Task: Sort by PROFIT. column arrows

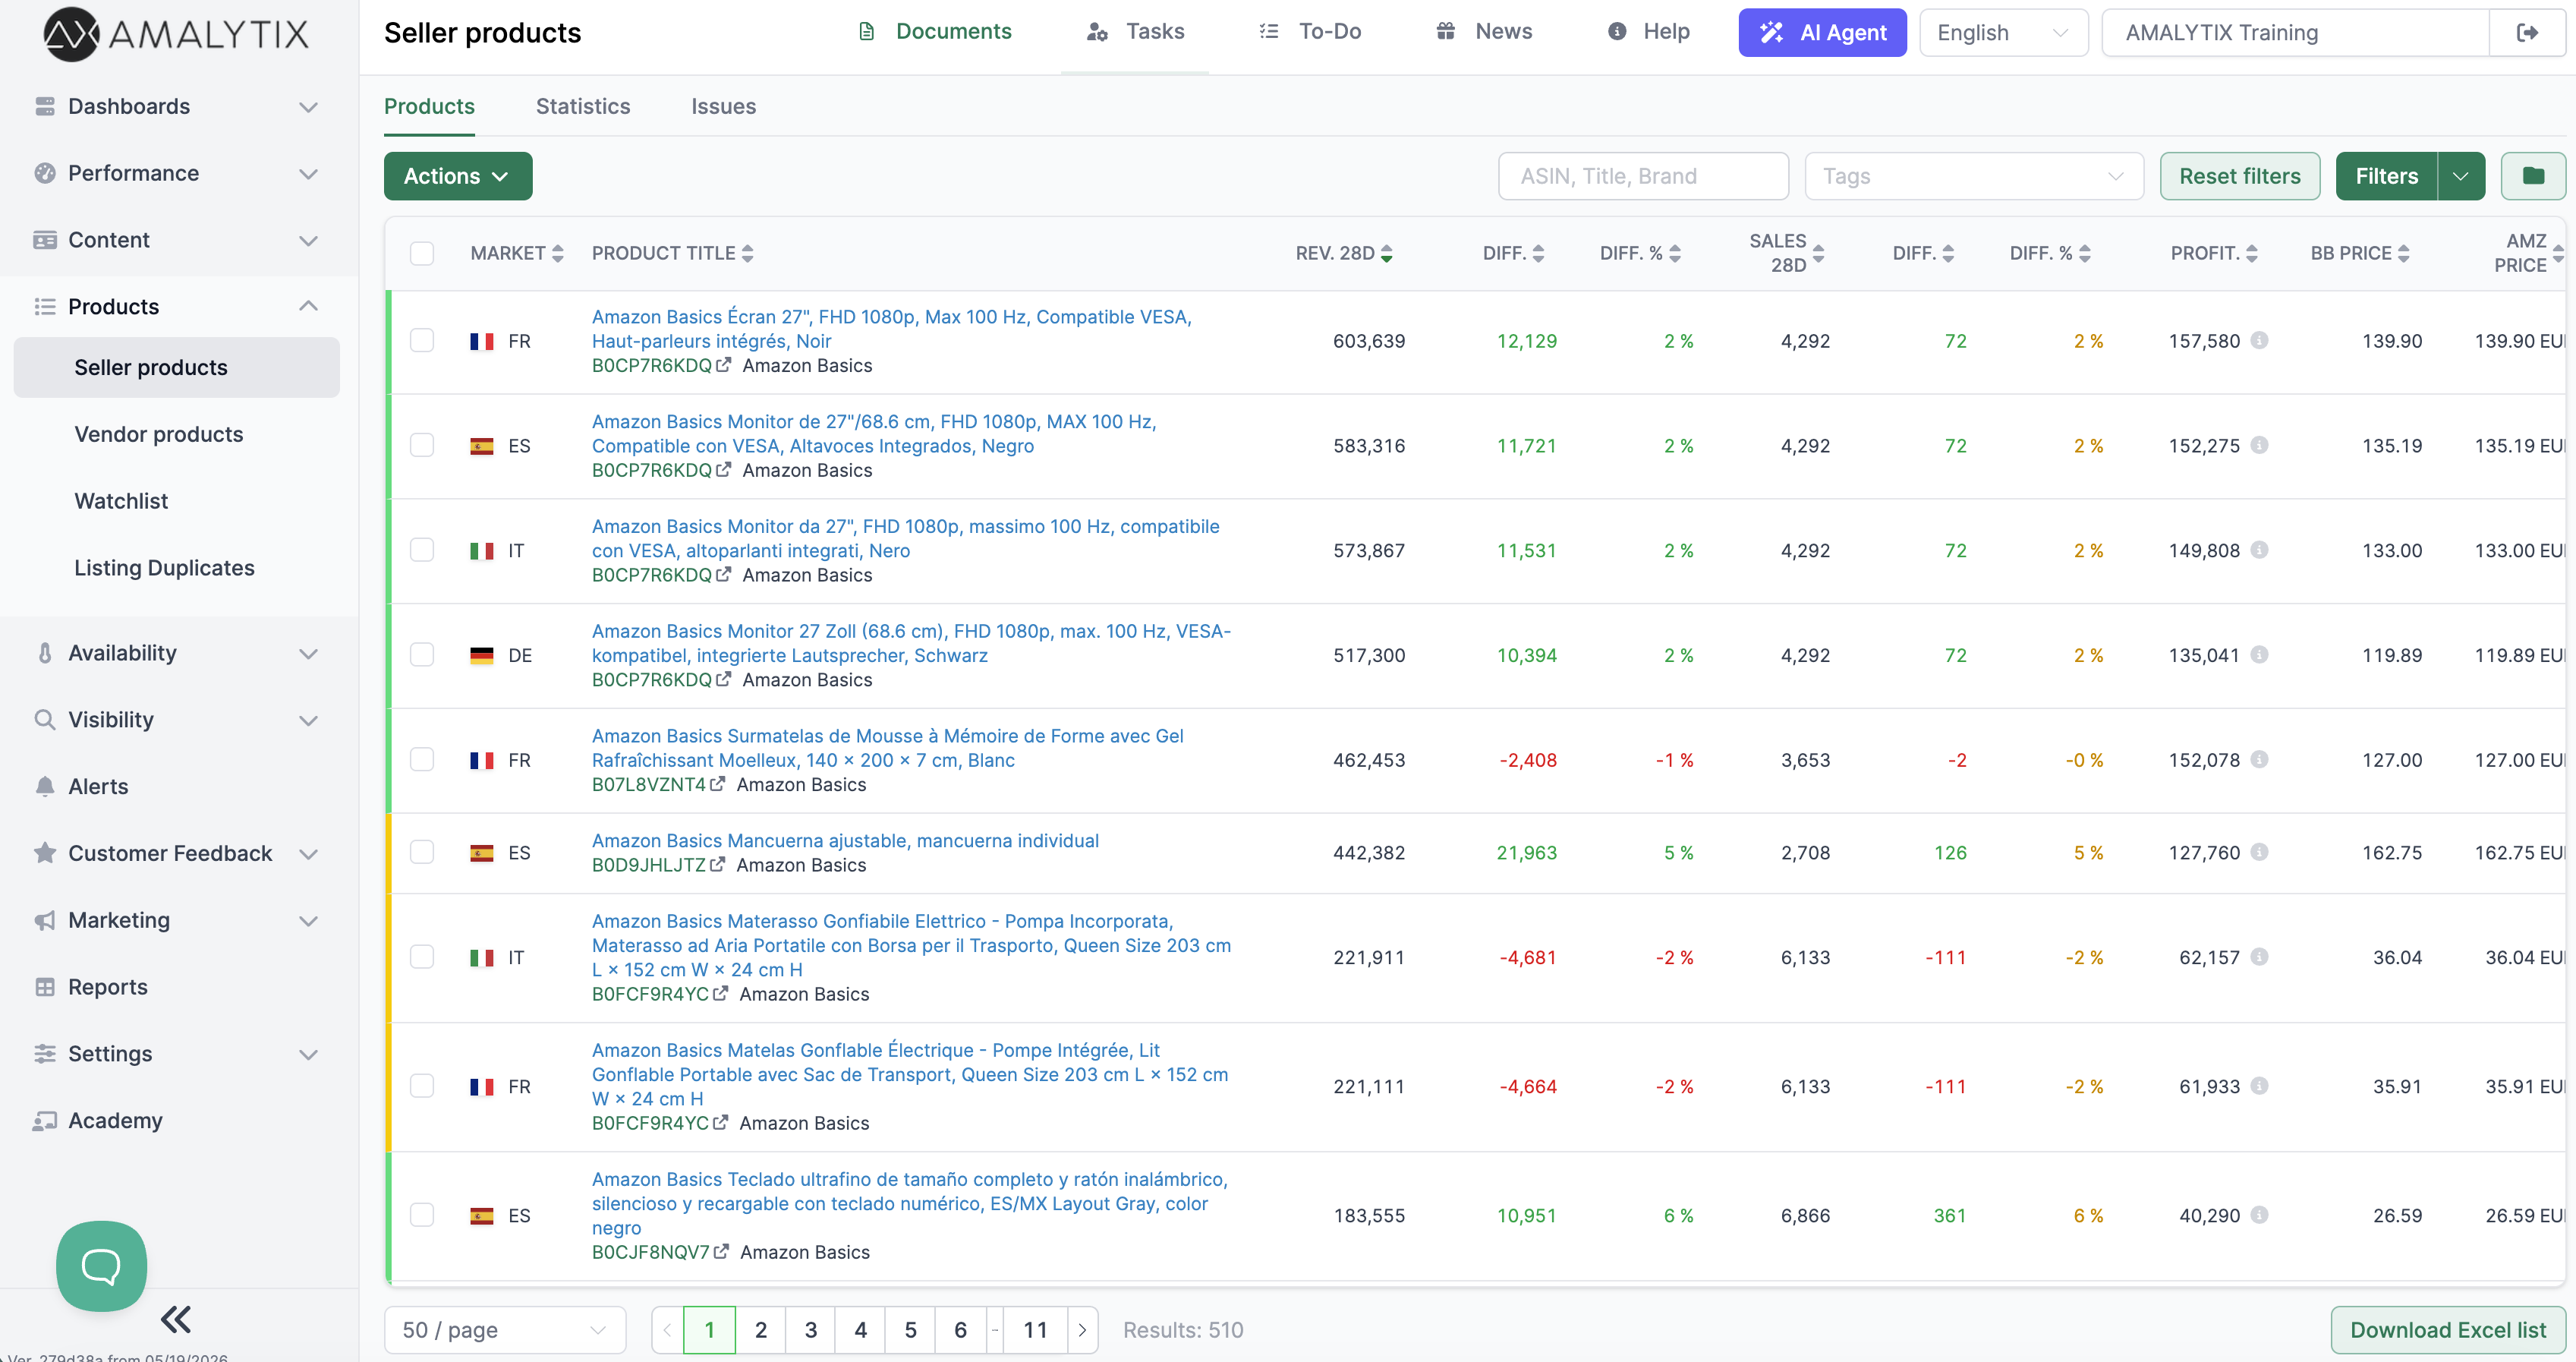Action: coord(2252,254)
